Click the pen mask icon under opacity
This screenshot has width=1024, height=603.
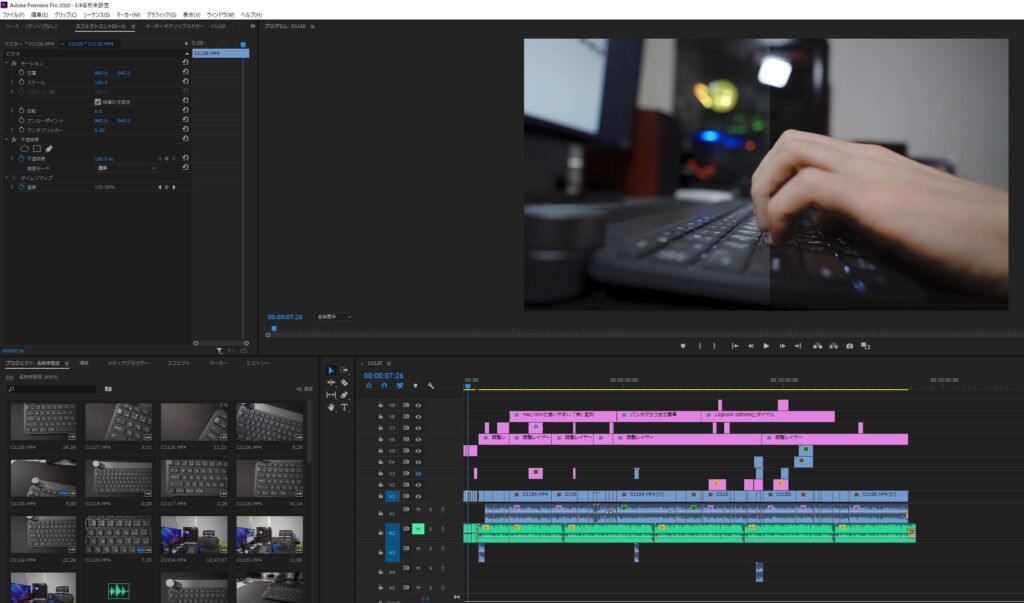pyautogui.click(x=49, y=149)
